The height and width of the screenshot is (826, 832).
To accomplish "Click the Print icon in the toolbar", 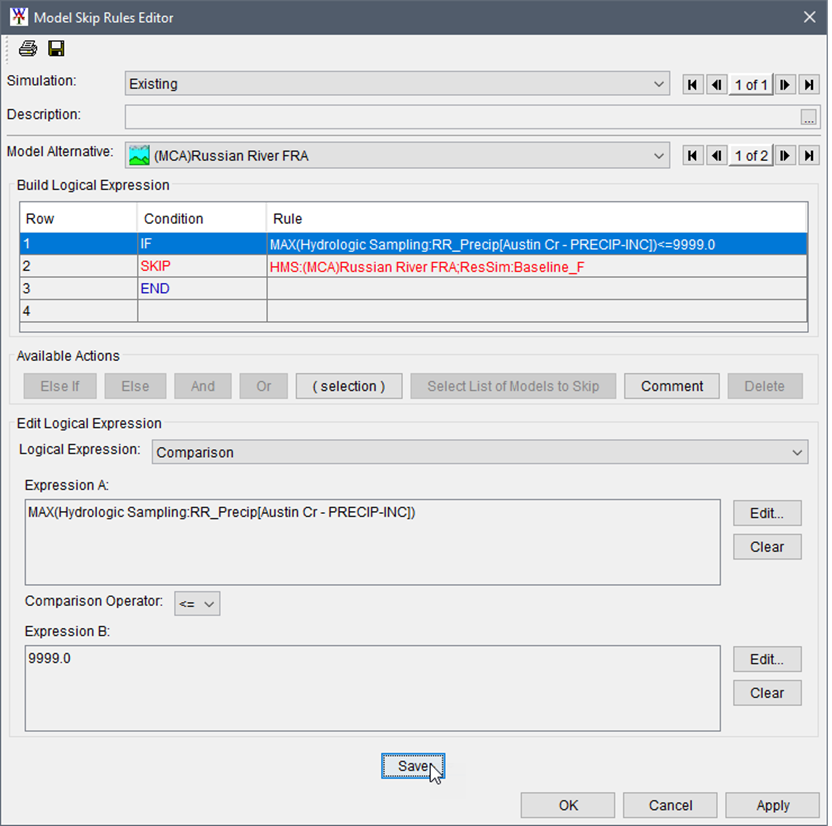I will (x=28, y=48).
